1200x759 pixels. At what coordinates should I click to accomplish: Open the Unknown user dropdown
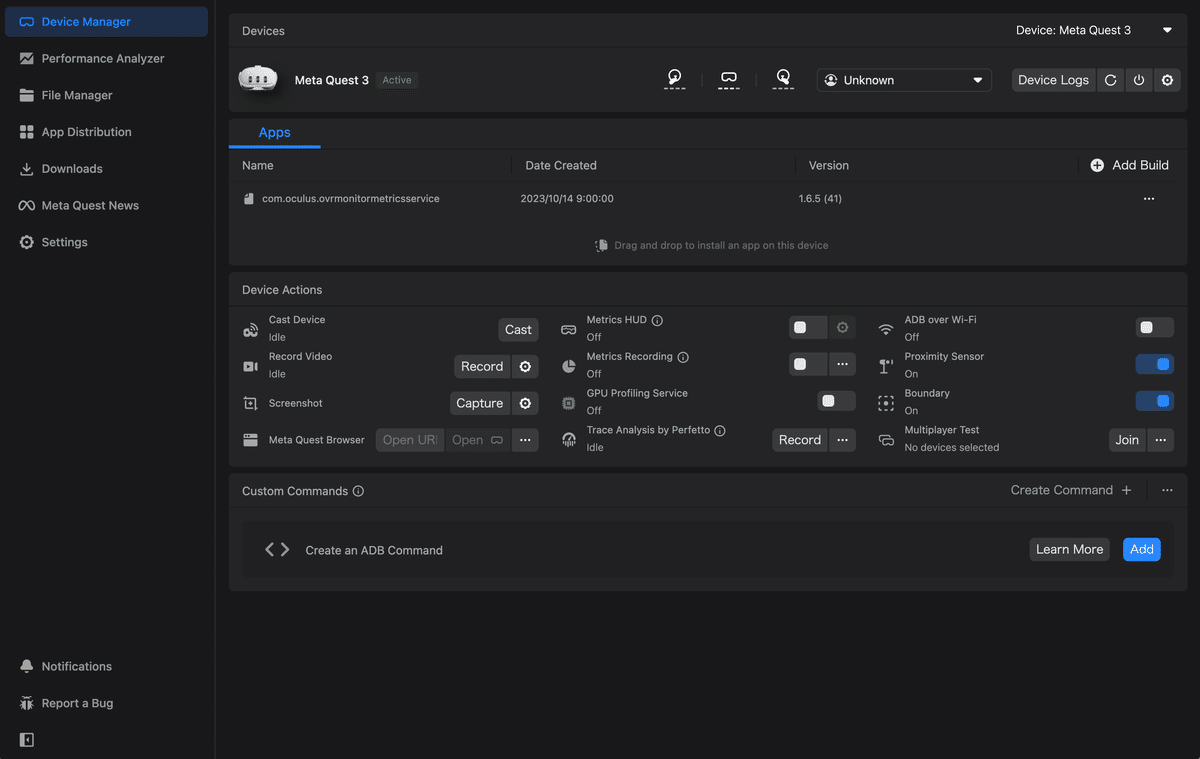(904, 80)
